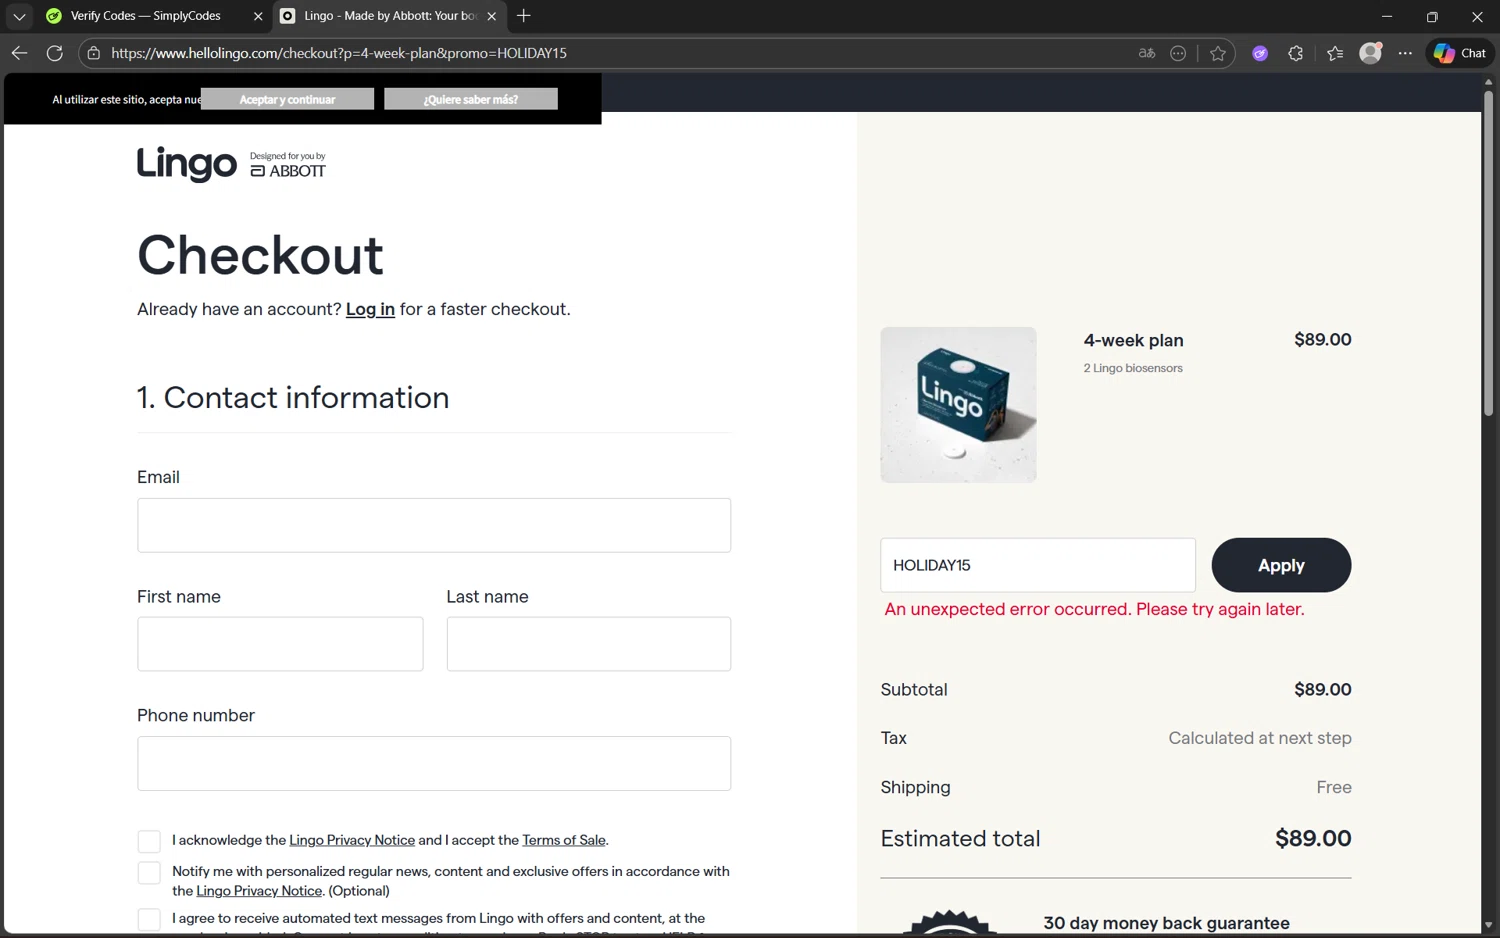1500x938 pixels.
Task: Switch to Verify Codes — SimplyCodes tab
Action: pos(145,16)
